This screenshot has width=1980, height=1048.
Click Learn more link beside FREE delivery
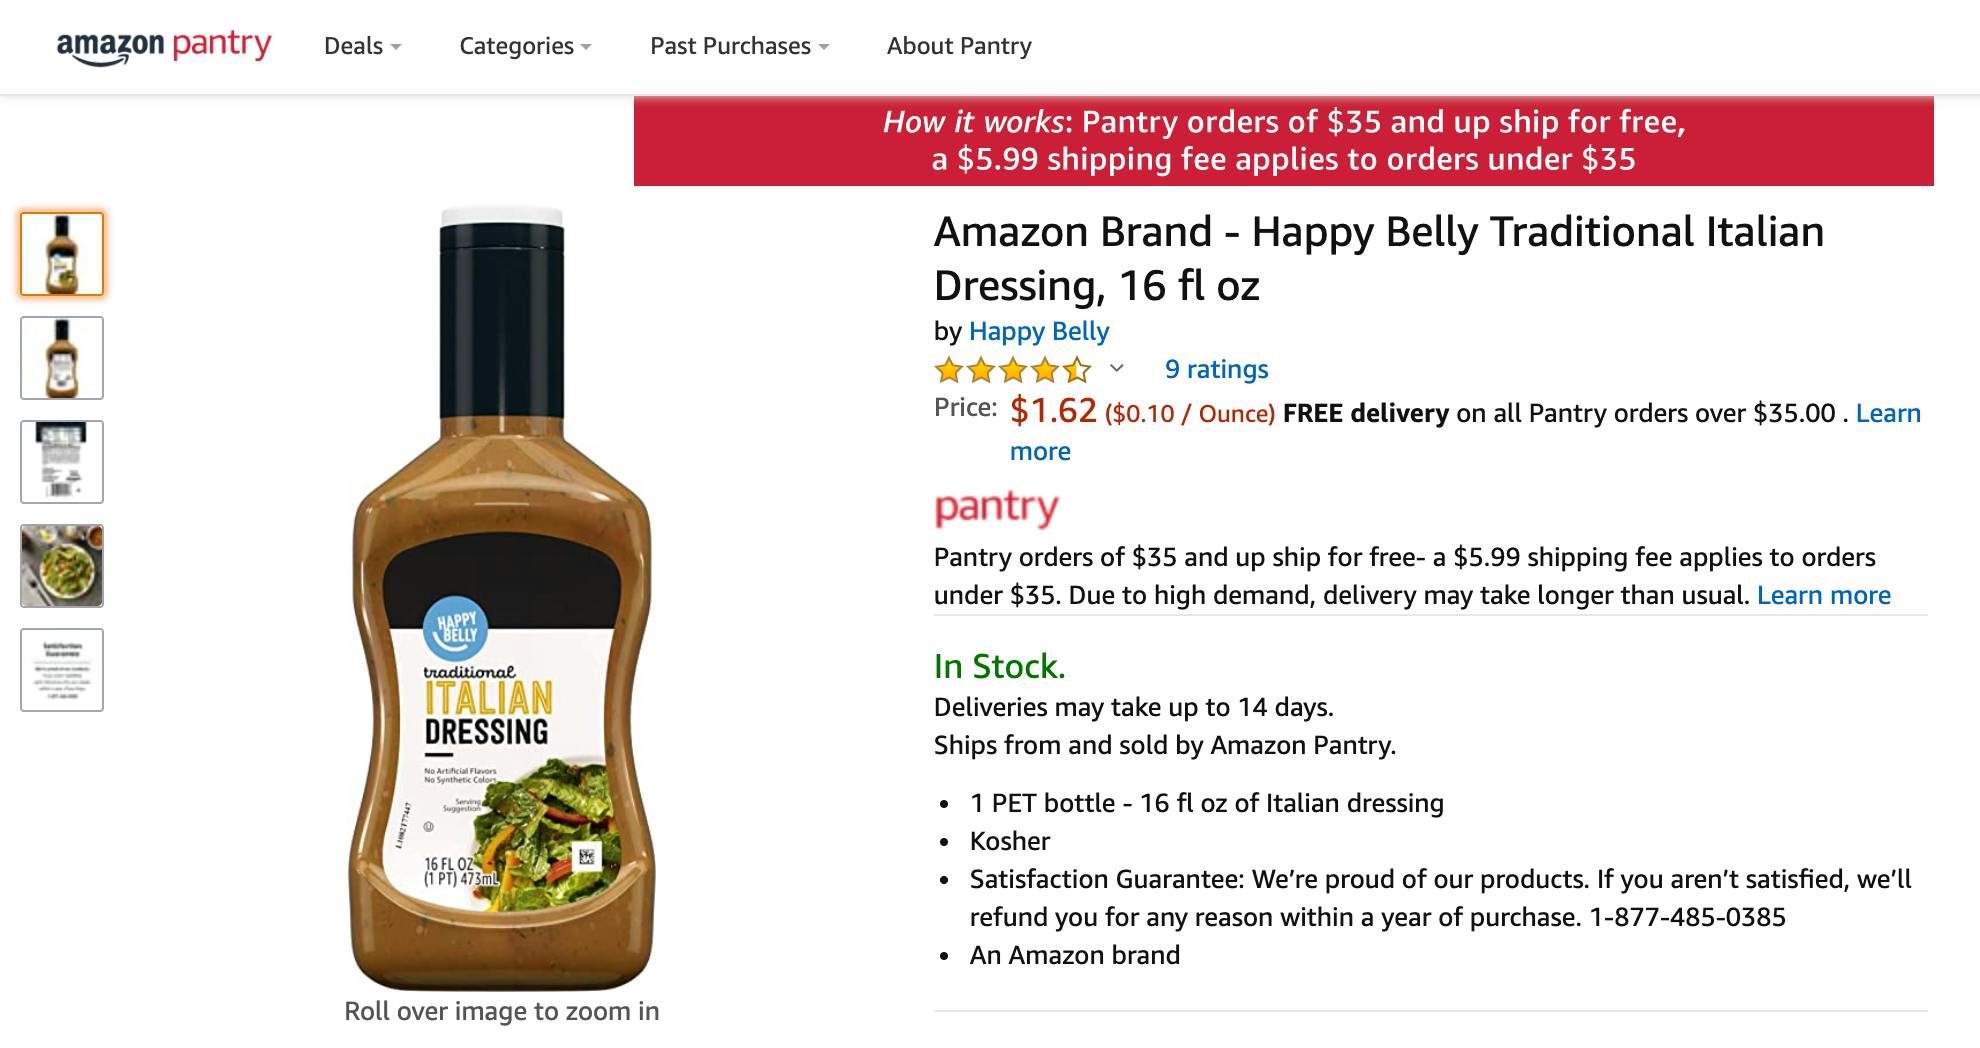click(1887, 413)
